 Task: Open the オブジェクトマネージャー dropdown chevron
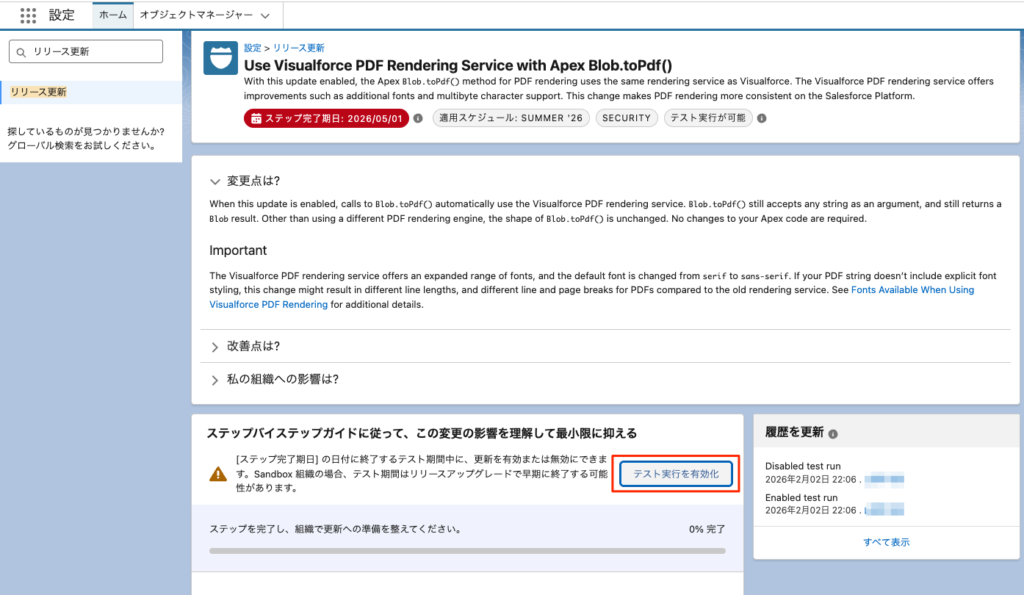(264, 16)
